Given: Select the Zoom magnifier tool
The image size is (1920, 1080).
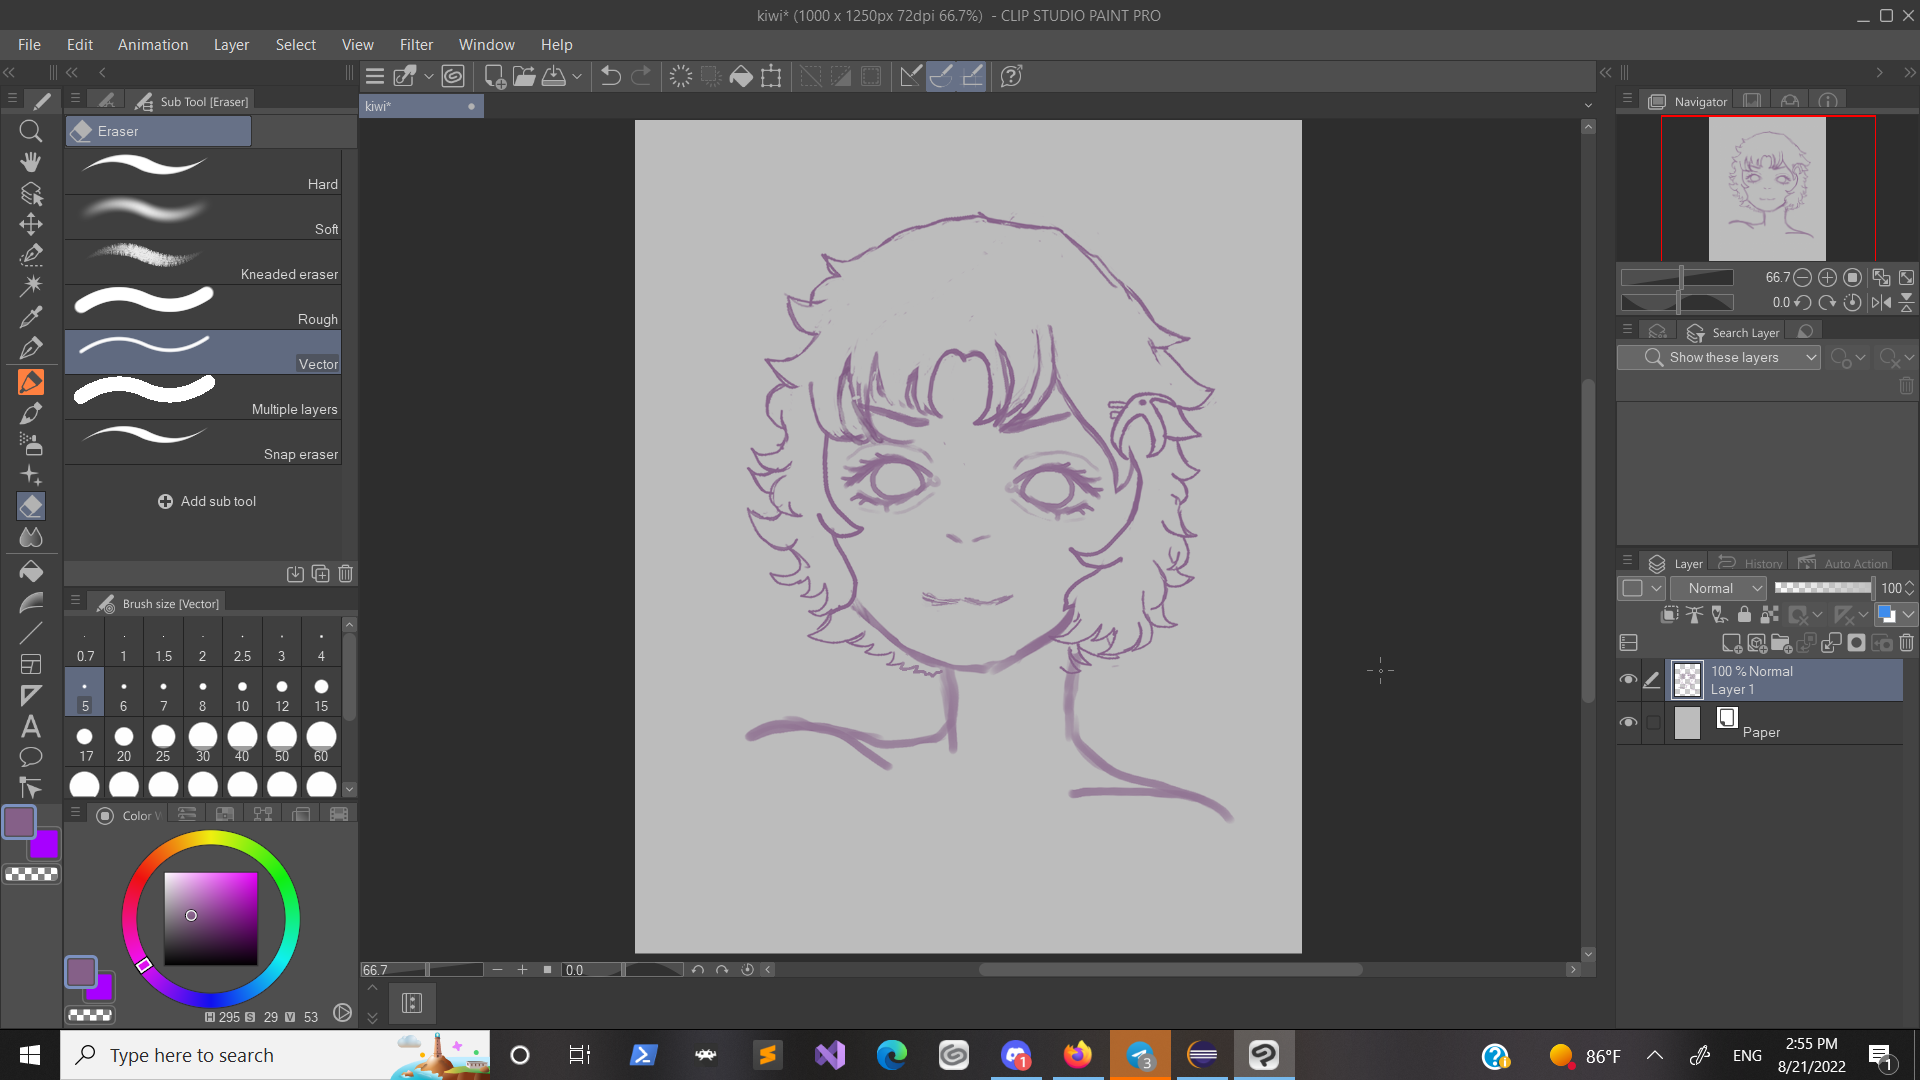Looking at the screenshot, I should pos(31,131).
